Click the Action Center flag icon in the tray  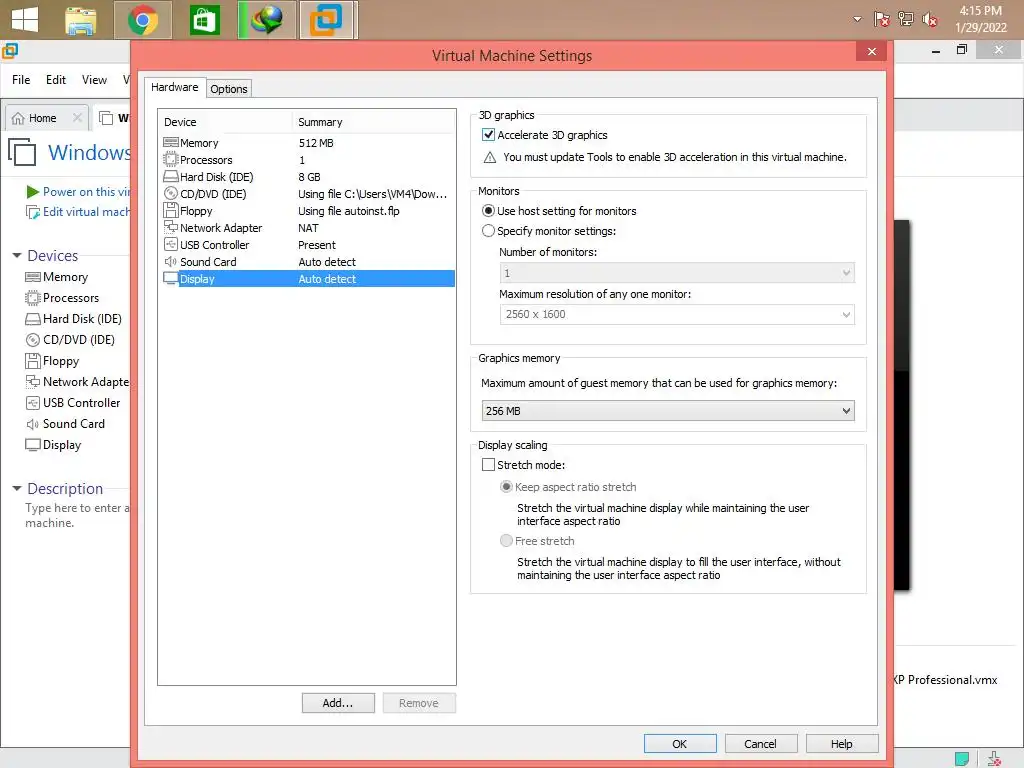[882, 20]
